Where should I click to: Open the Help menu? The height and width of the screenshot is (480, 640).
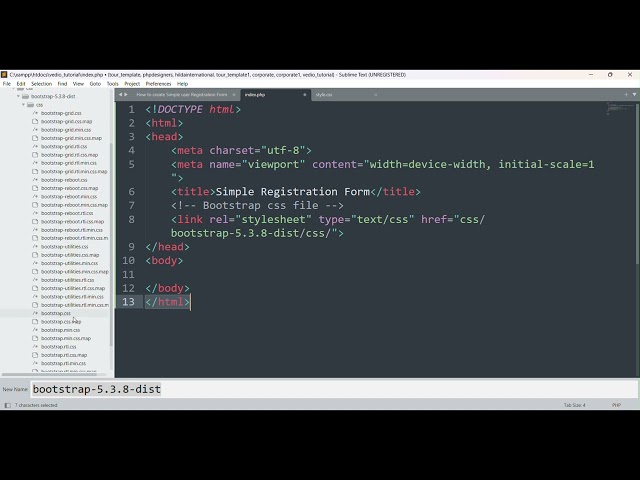coord(182,84)
